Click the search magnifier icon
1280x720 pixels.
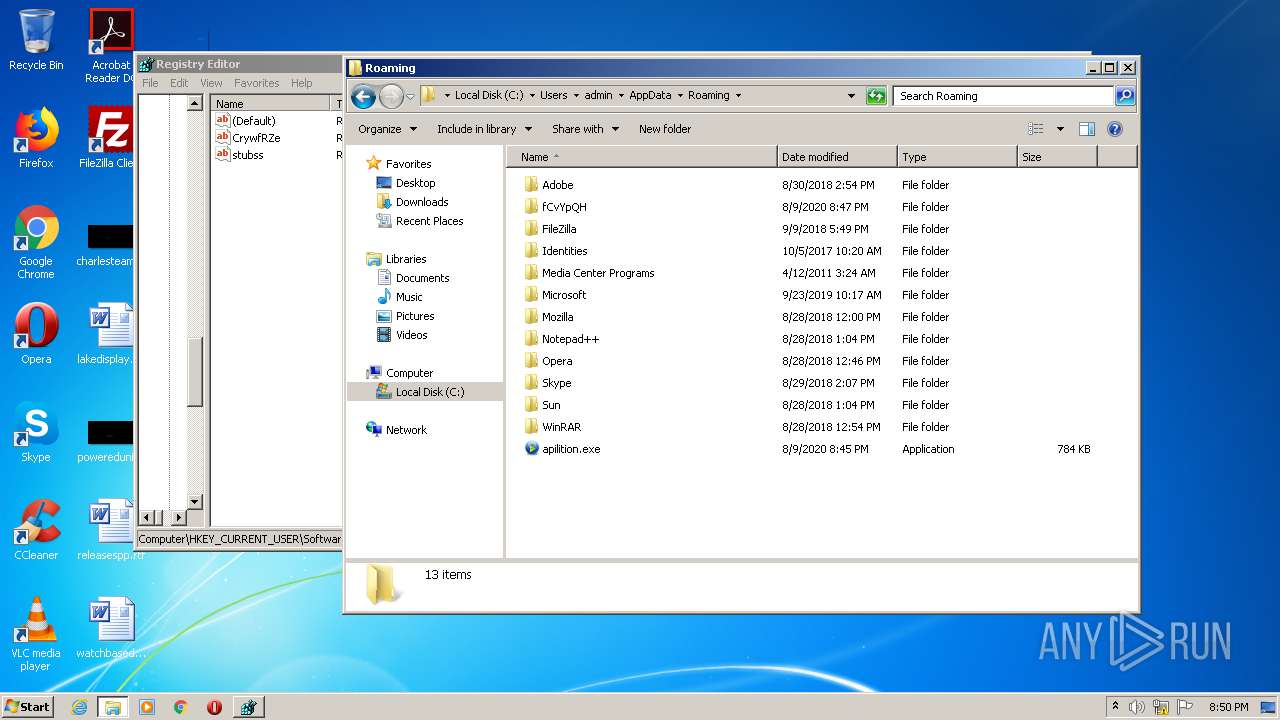click(1125, 96)
